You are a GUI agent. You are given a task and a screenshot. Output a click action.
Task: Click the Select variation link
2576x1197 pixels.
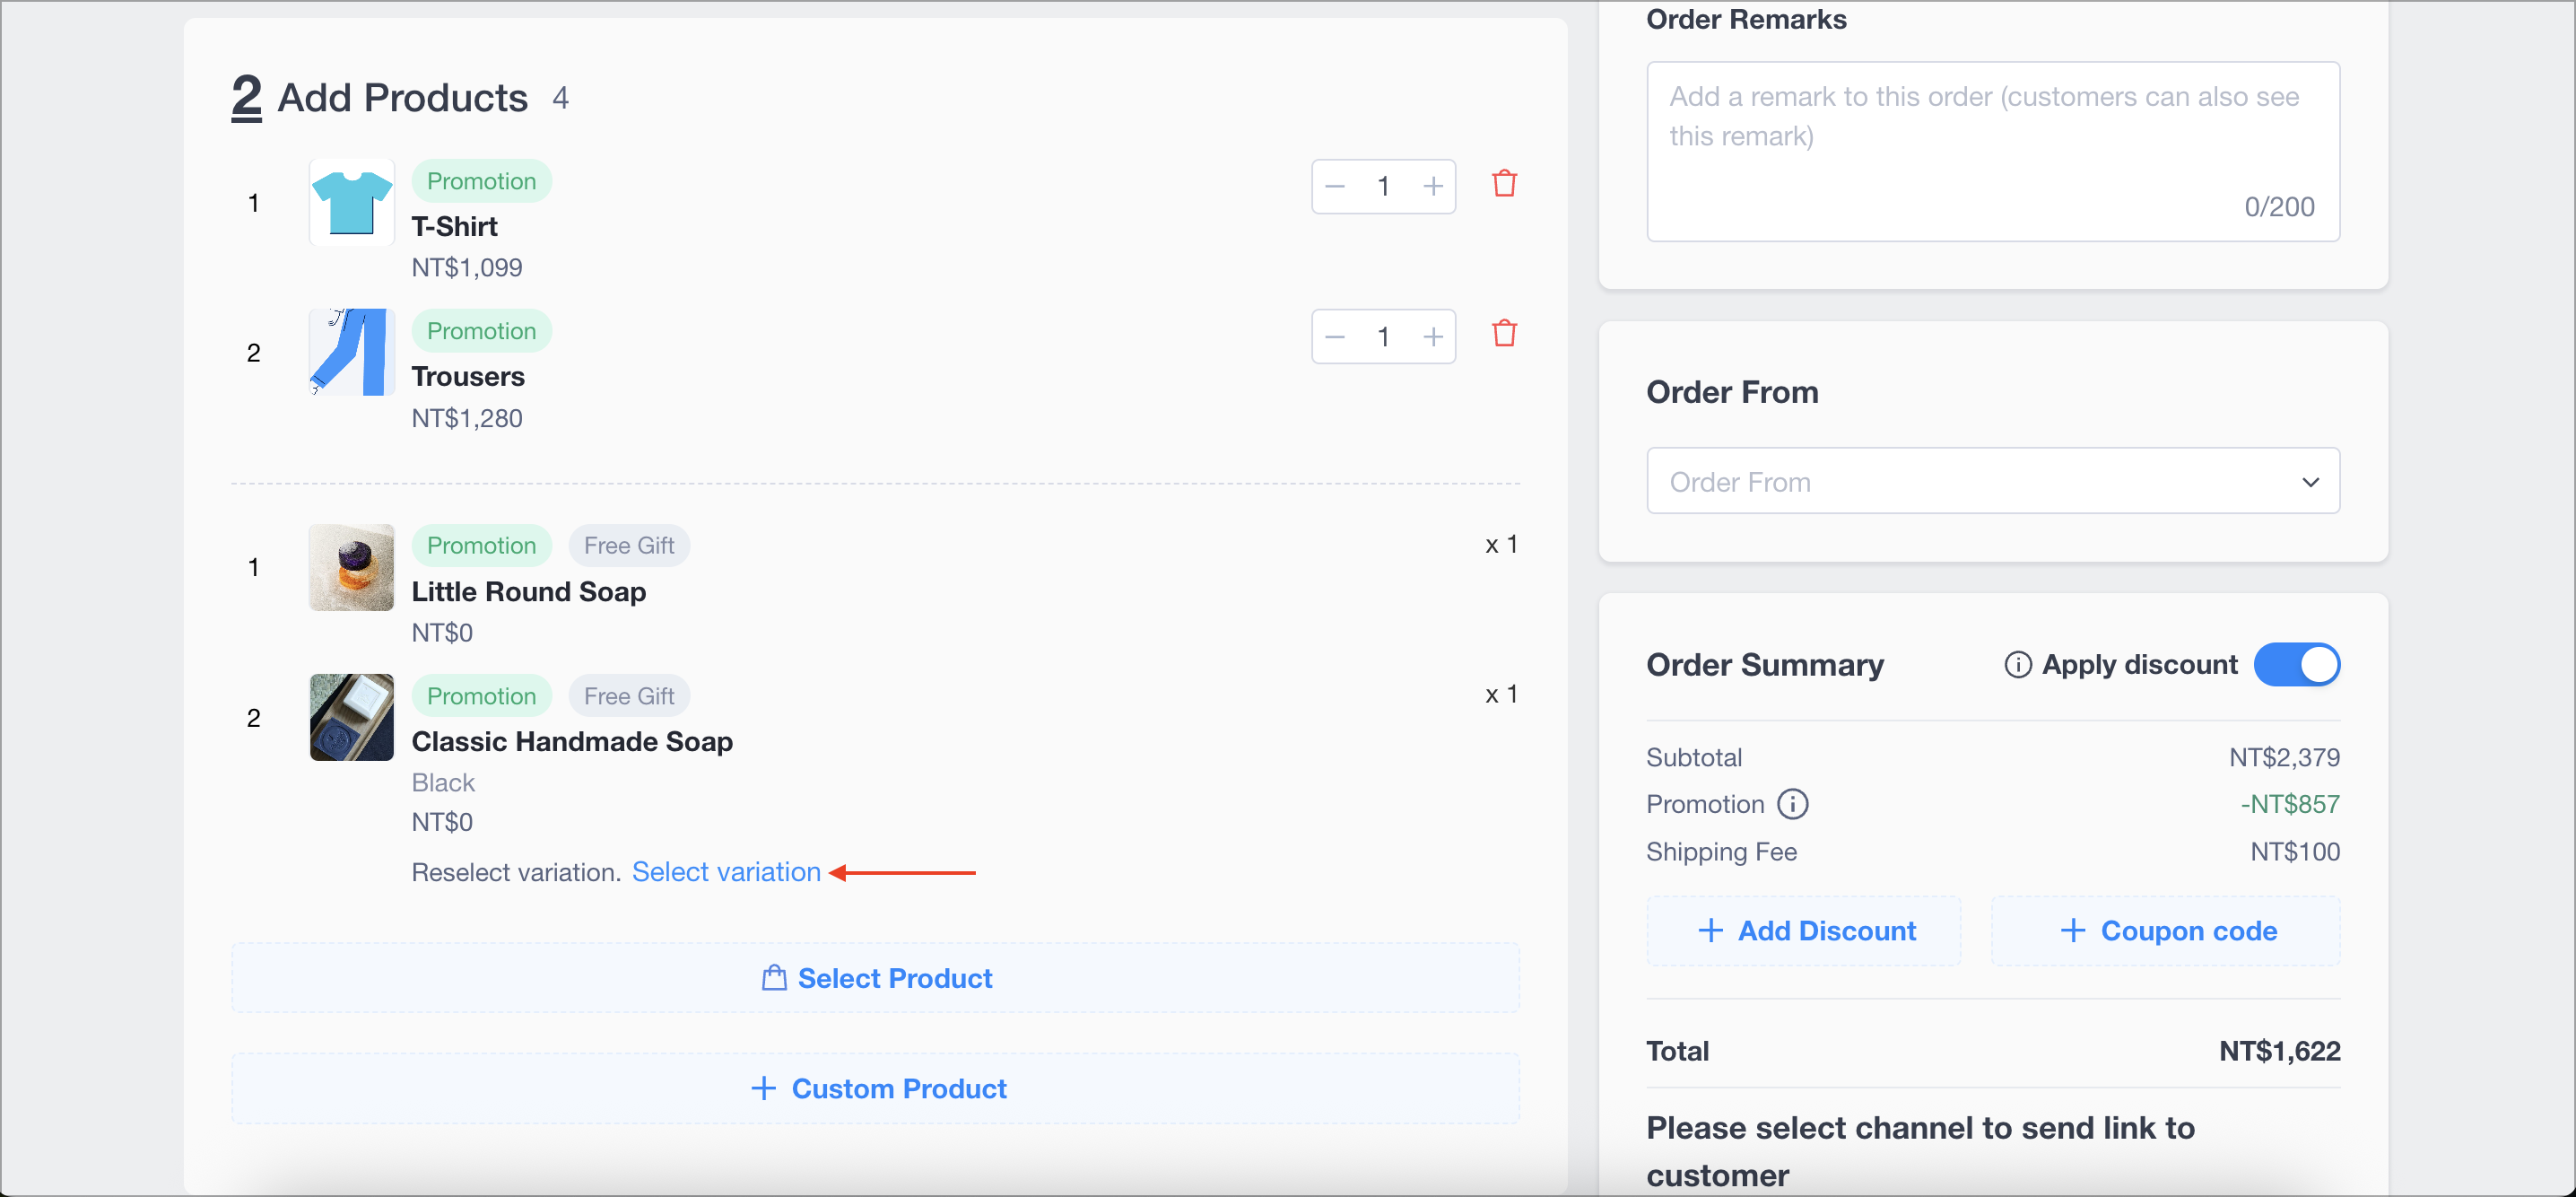726,872
